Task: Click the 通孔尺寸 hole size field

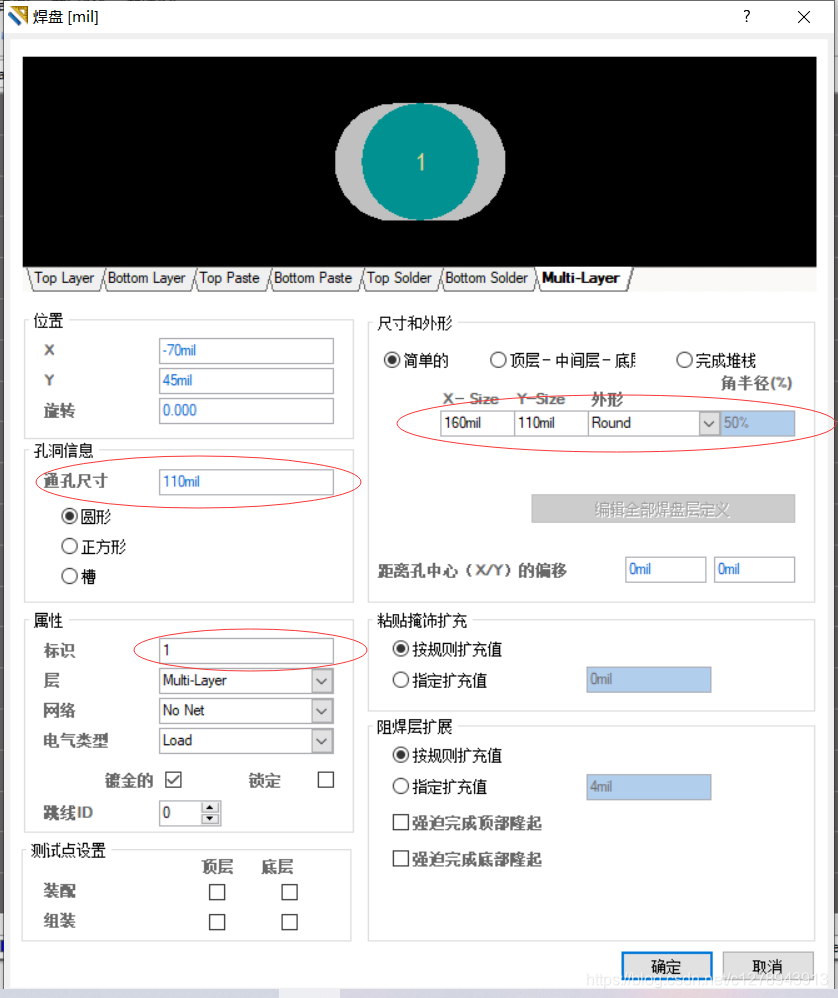Action: pos(246,482)
